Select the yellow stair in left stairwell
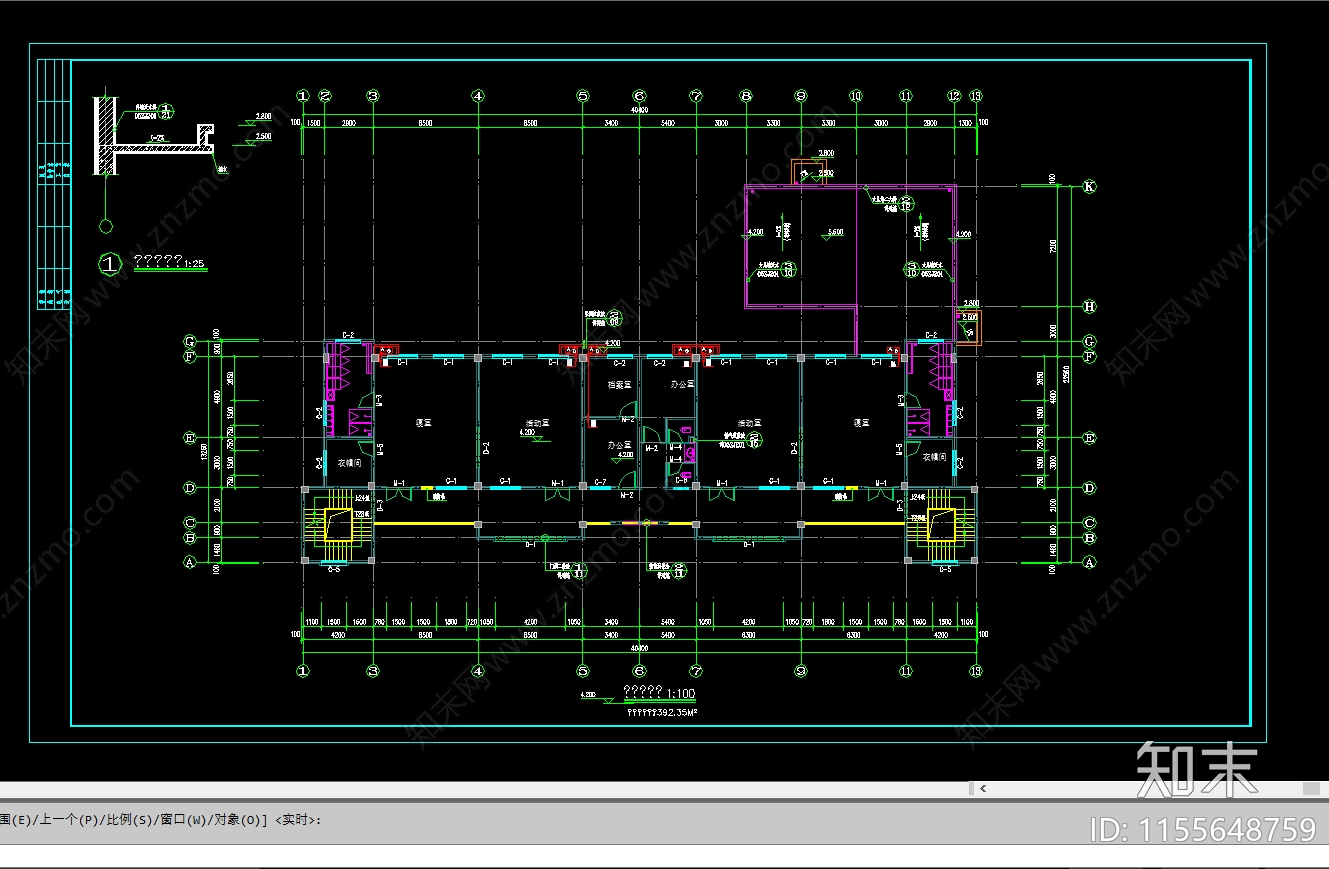The image size is (1329, 869). coord(340,524)
